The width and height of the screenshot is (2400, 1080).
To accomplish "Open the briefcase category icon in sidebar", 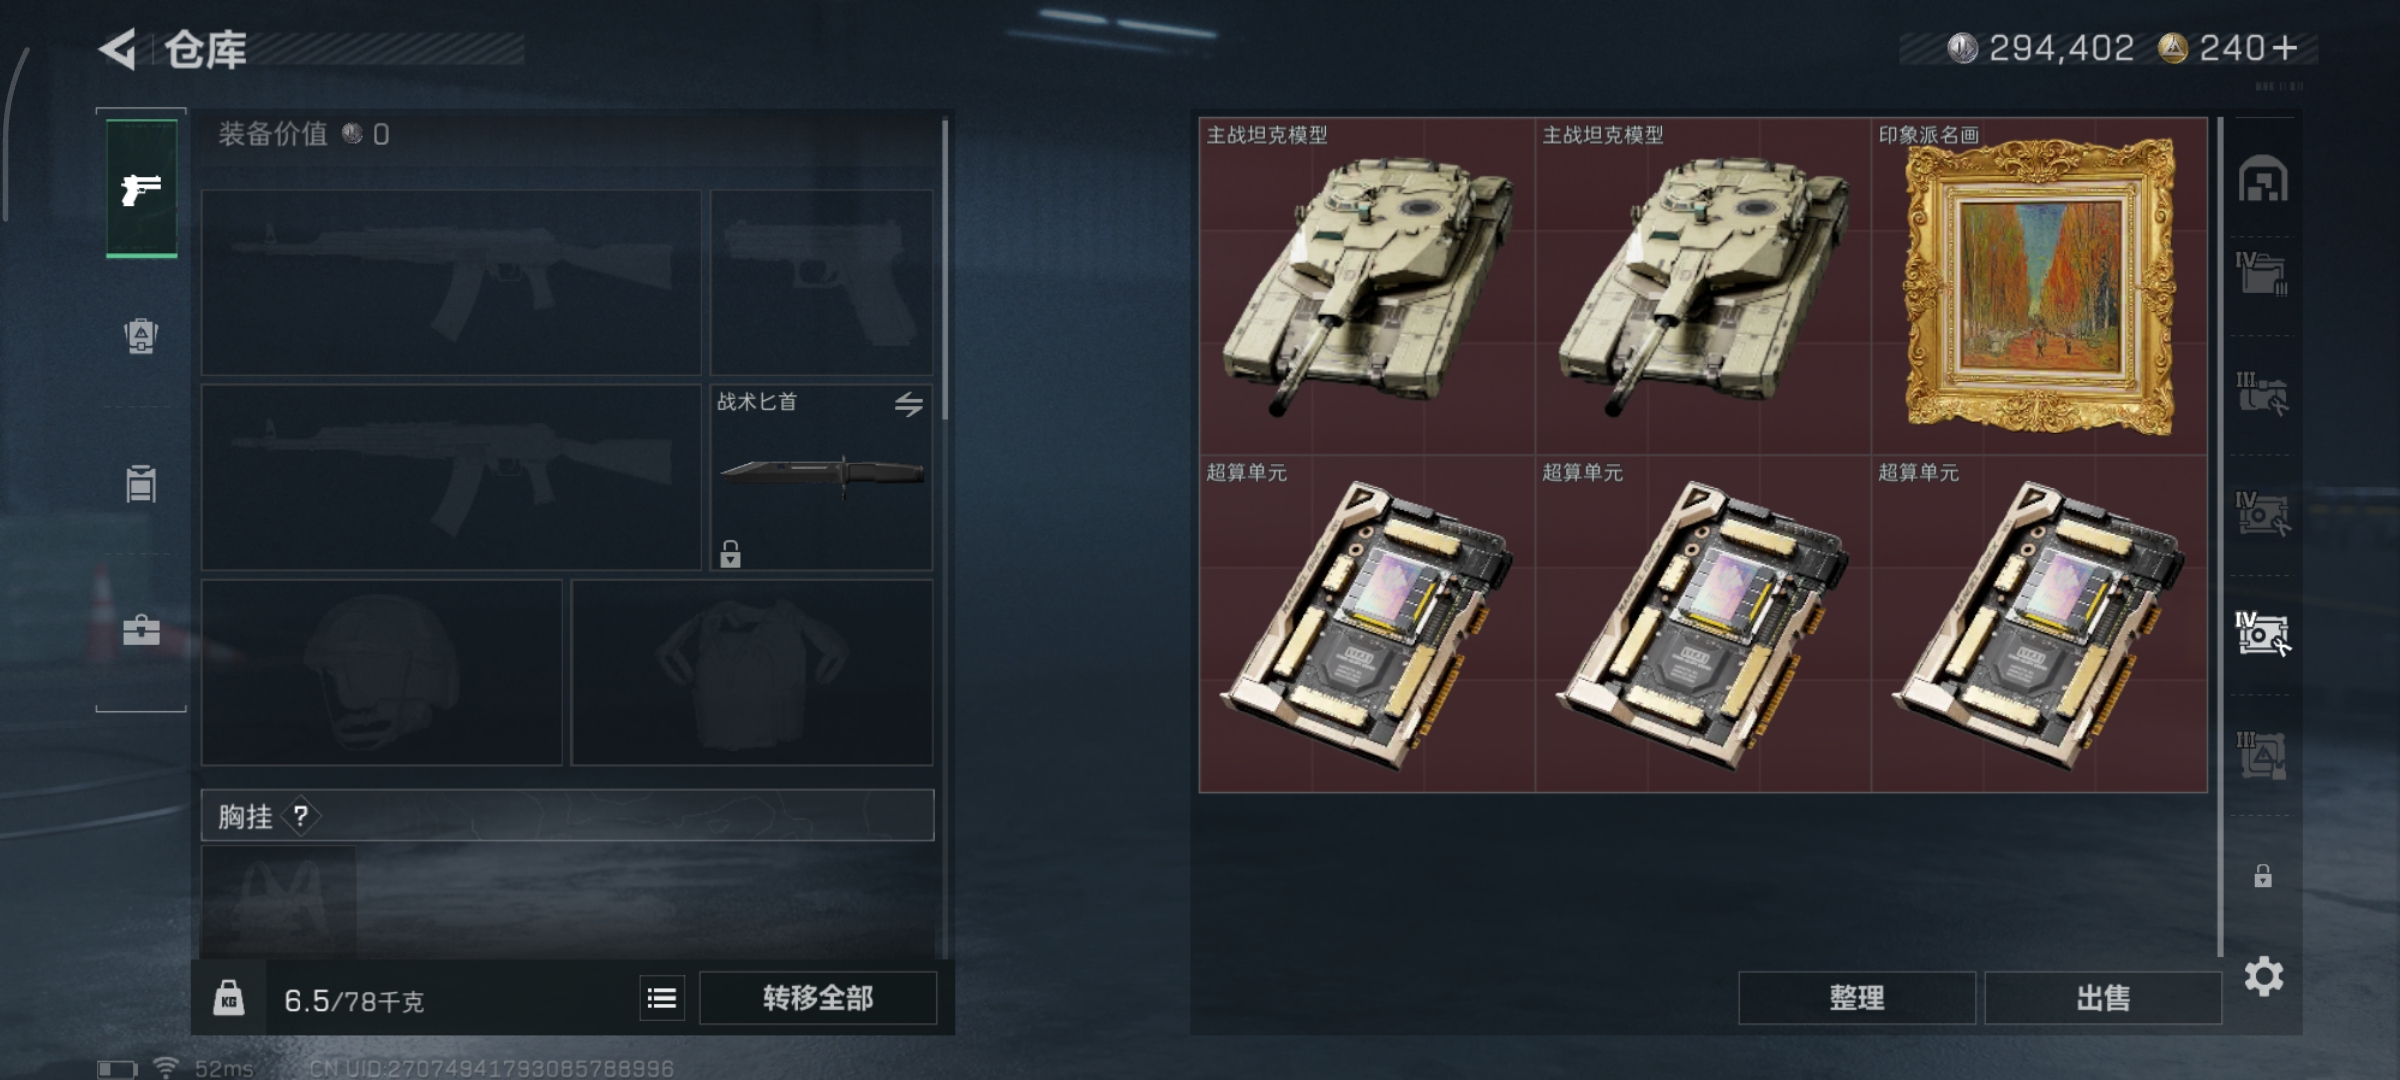I will [141, 630].
